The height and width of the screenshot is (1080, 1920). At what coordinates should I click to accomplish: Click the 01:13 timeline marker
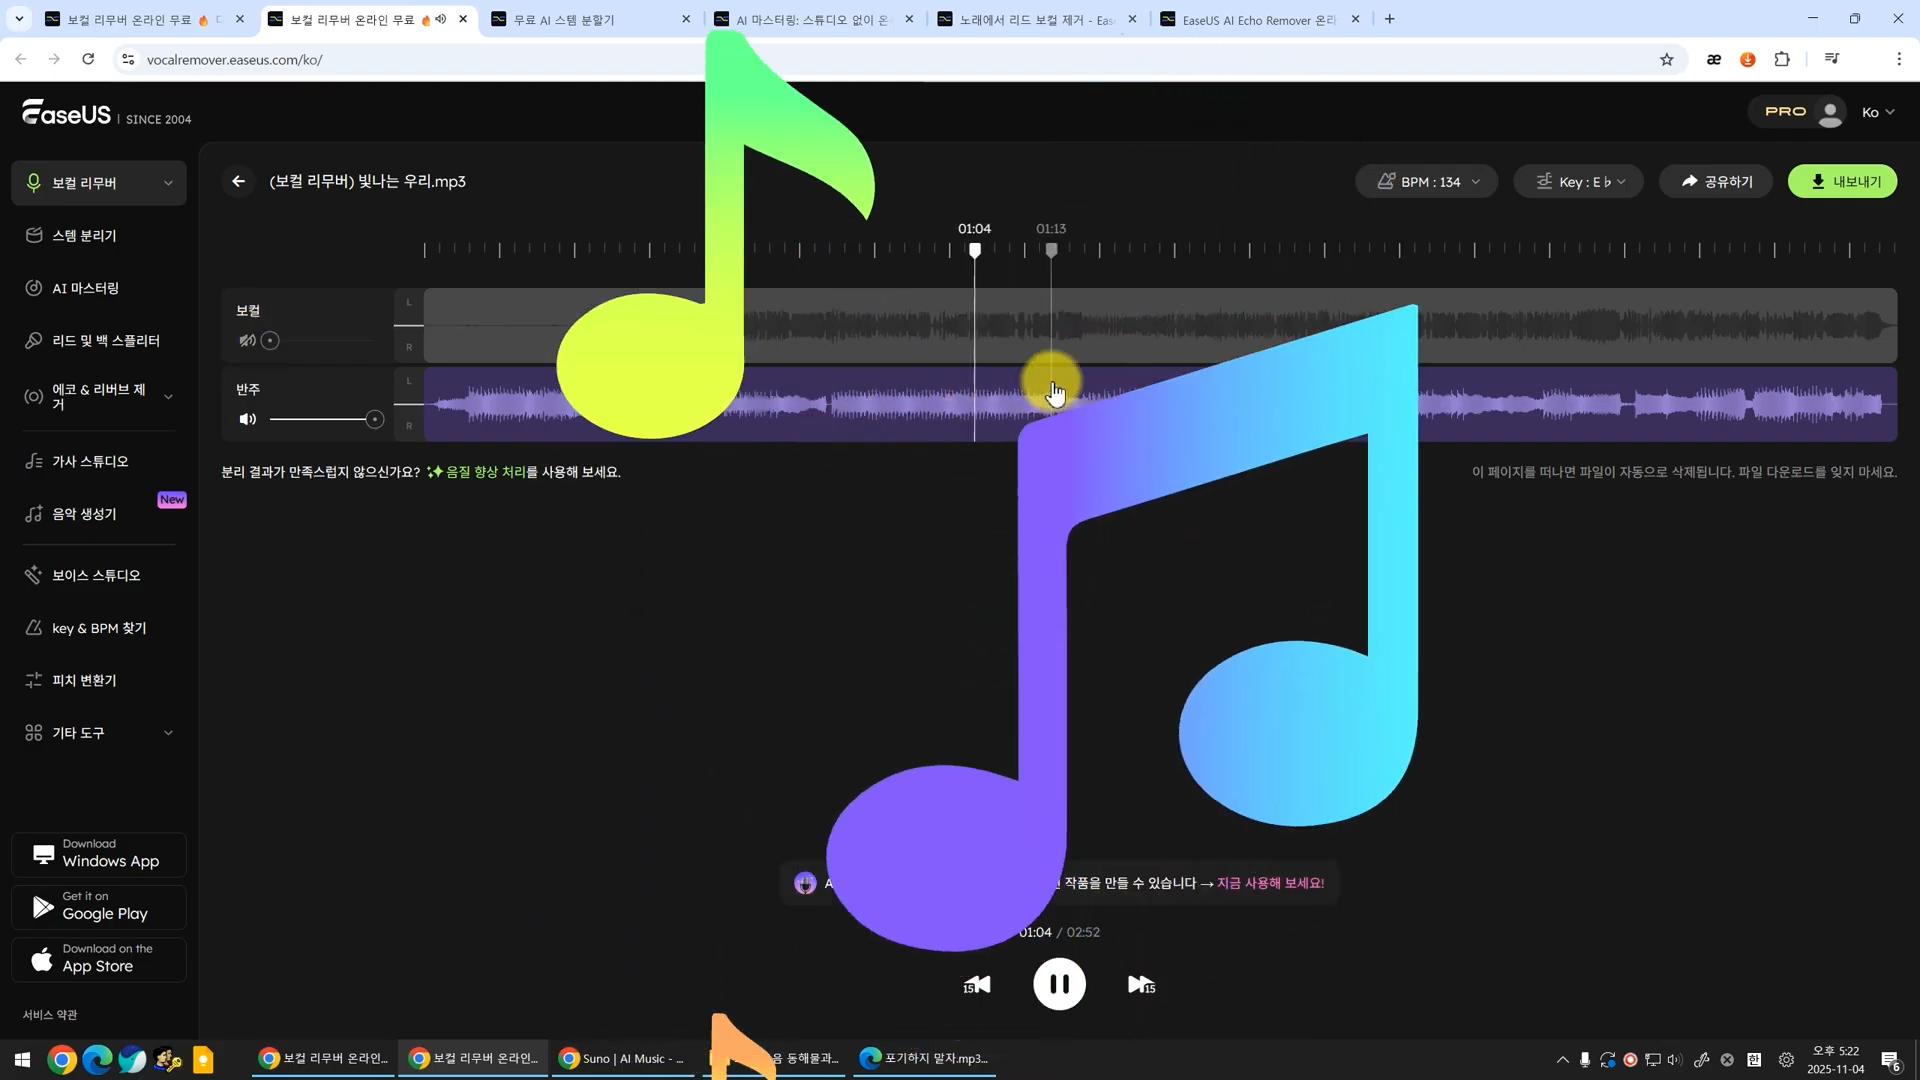1051,250
